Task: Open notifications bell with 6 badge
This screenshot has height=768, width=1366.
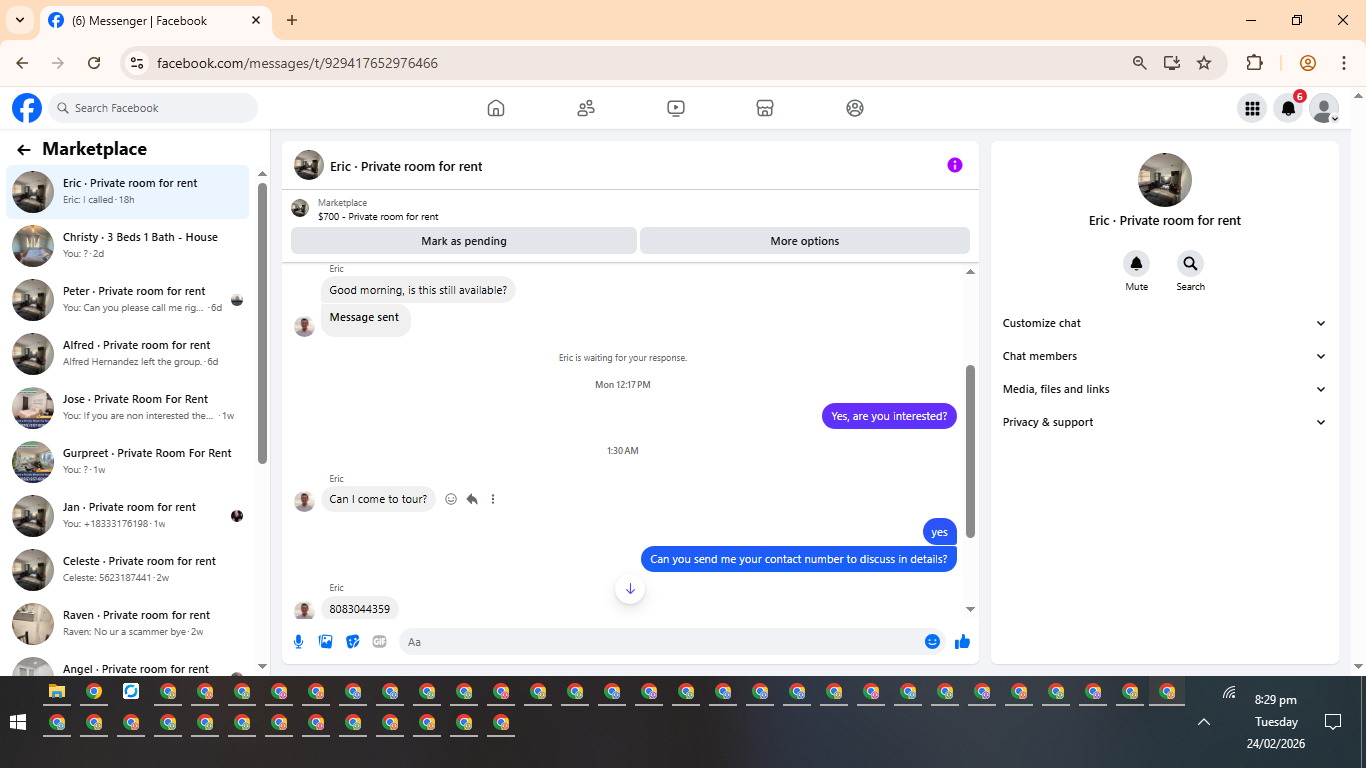Action: click(1288, 108)
